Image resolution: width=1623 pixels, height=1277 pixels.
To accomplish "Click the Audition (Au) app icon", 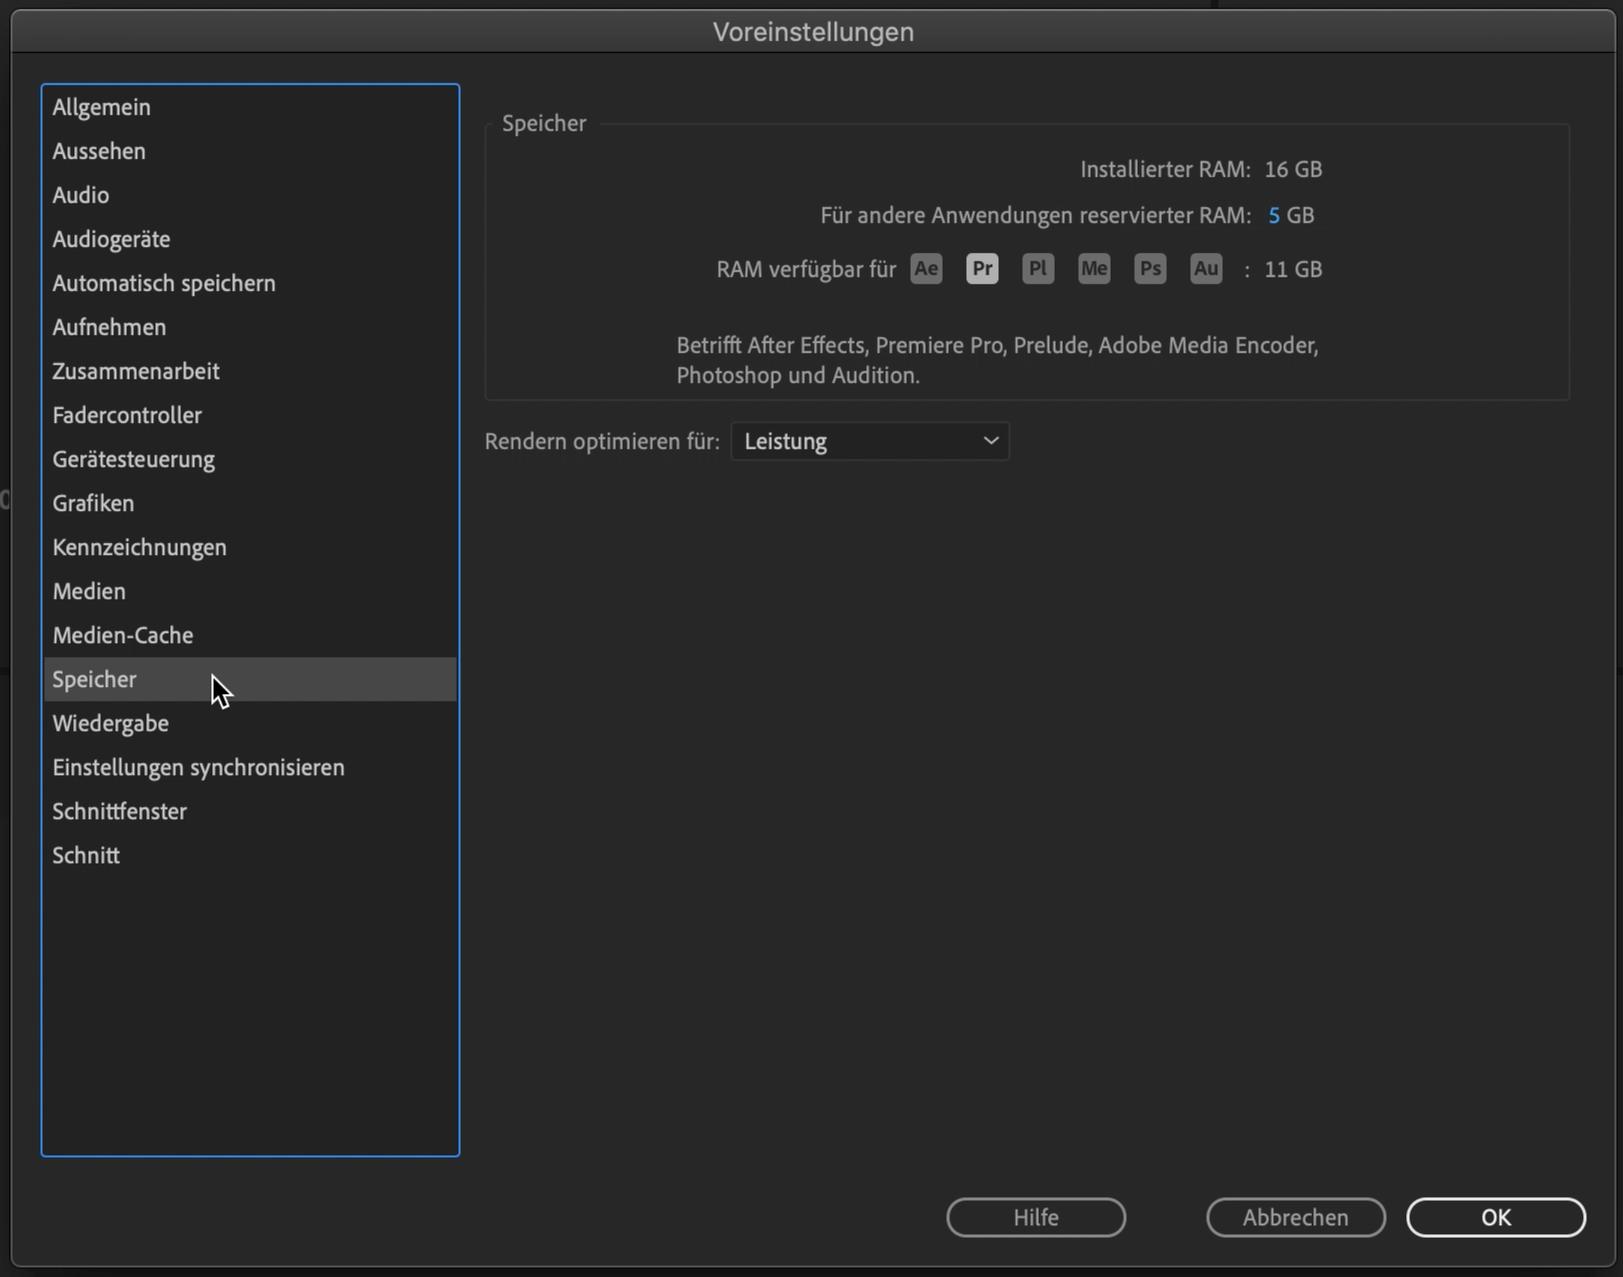I will [x=1206, y=269].
